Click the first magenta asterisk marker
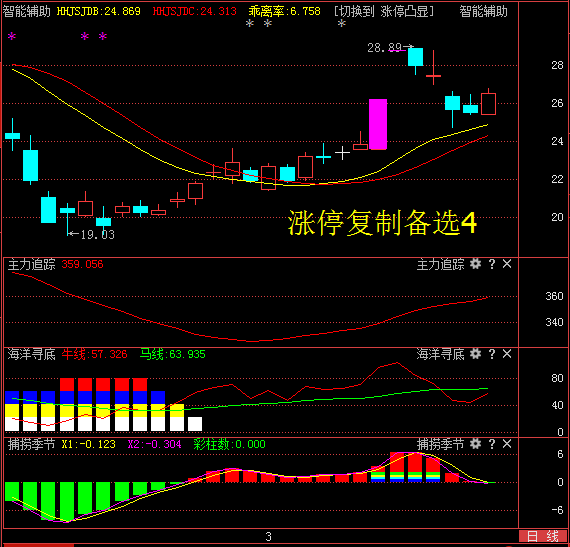 [12, 36]
